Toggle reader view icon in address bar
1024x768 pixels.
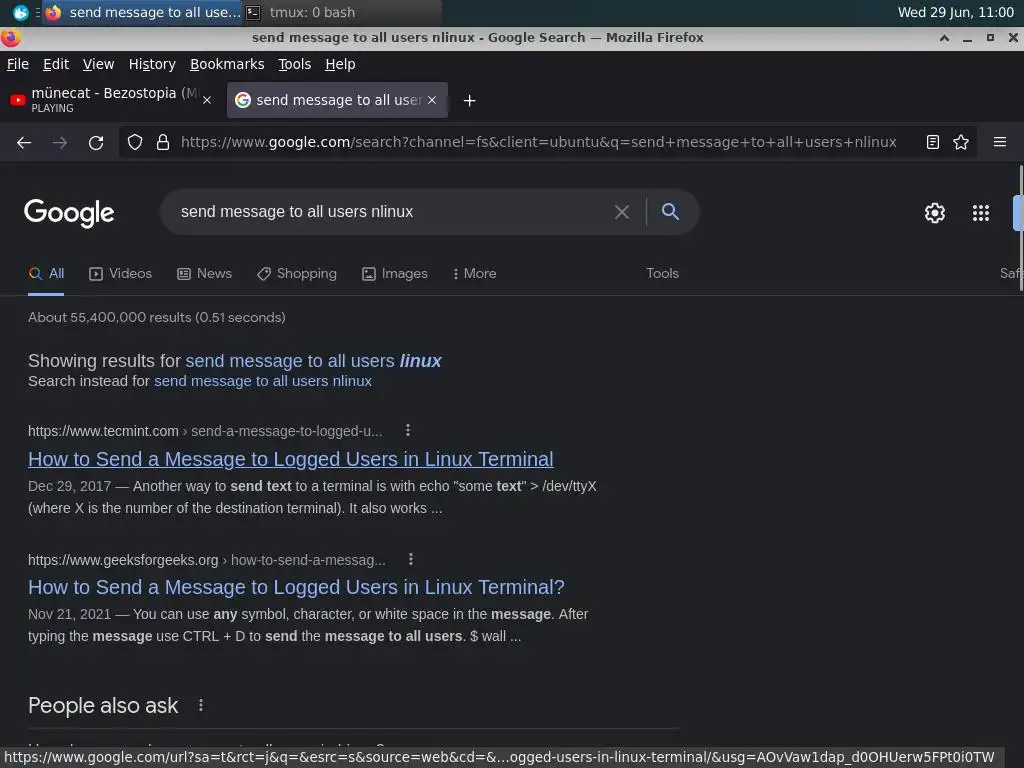tap(933, 142)
